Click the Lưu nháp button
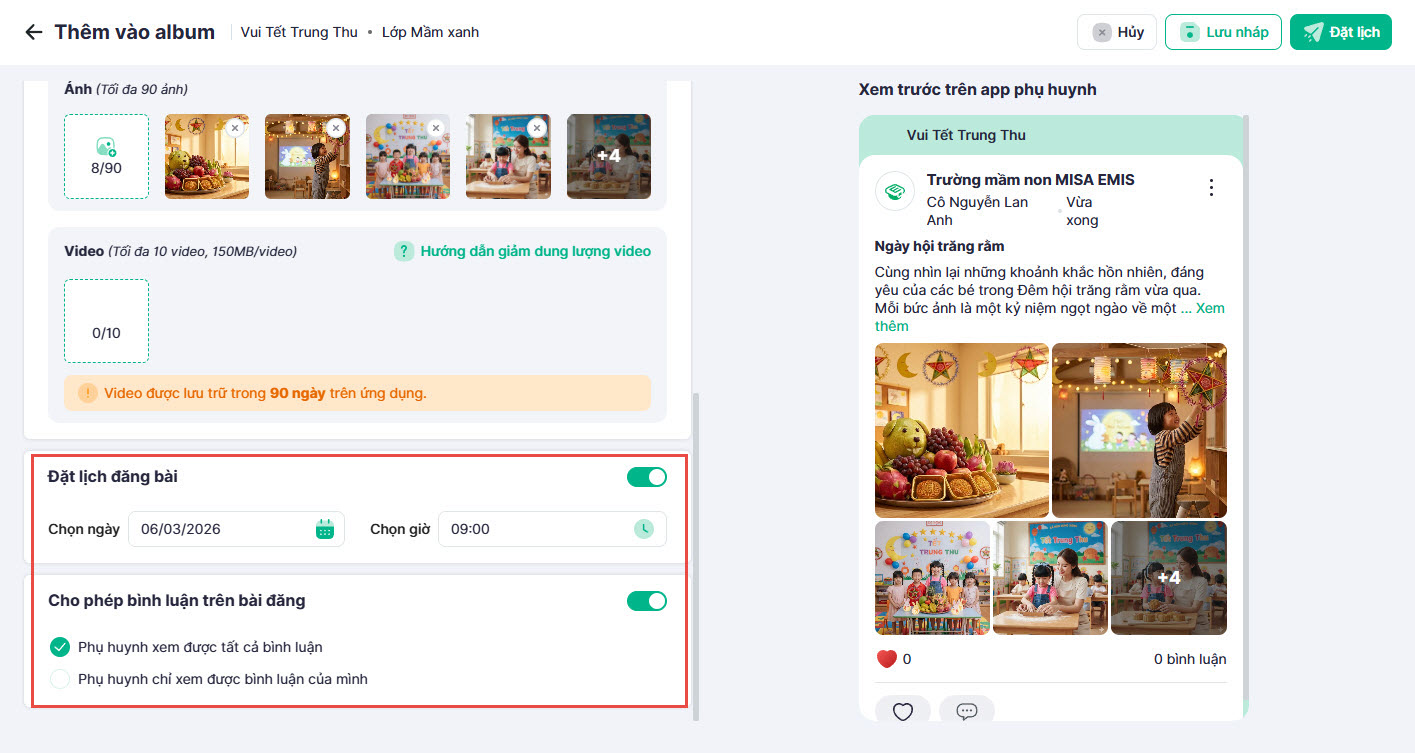The width and height of the screenshot is (1415, 753). (x=1223, y=32)
